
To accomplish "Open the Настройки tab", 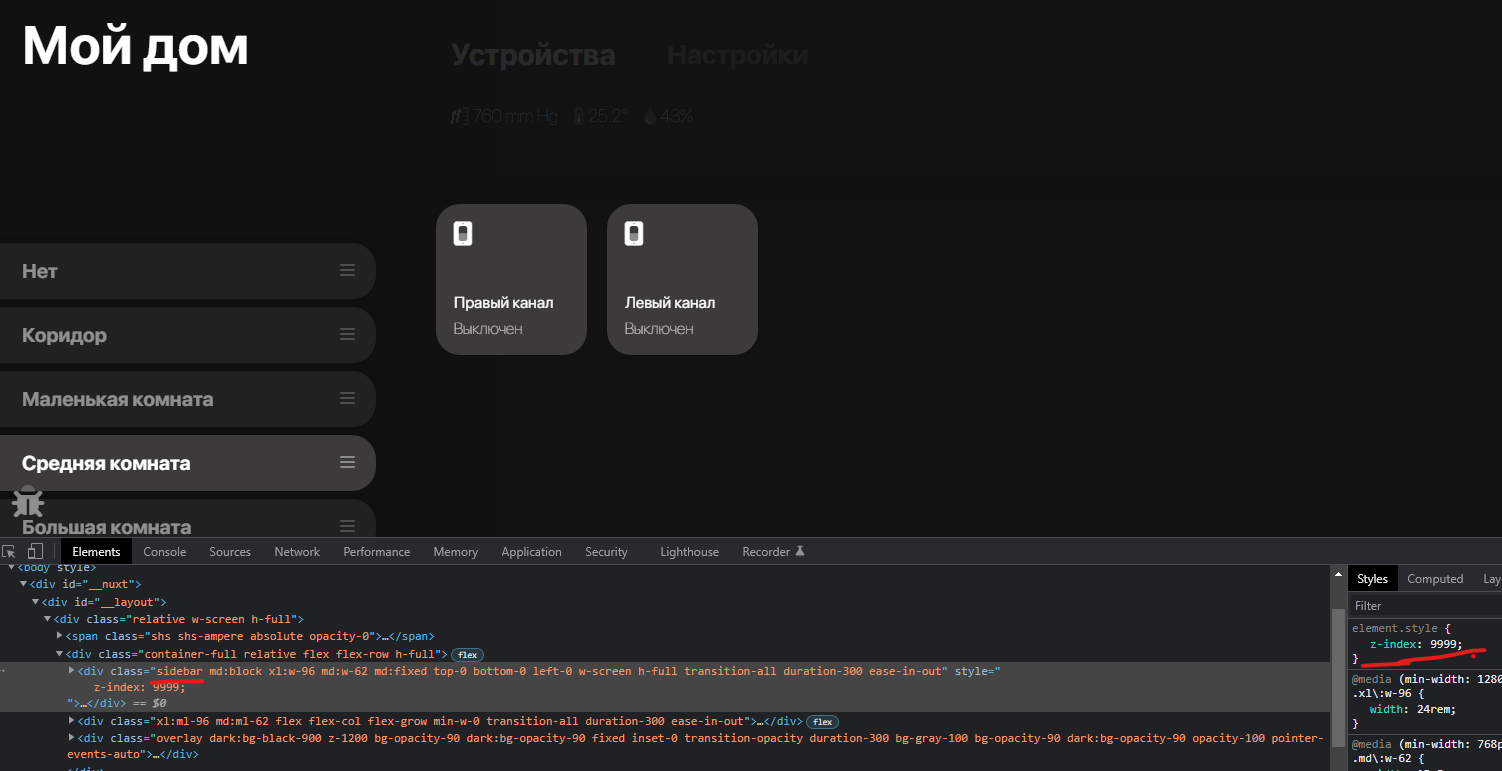I will click(737, 55).
